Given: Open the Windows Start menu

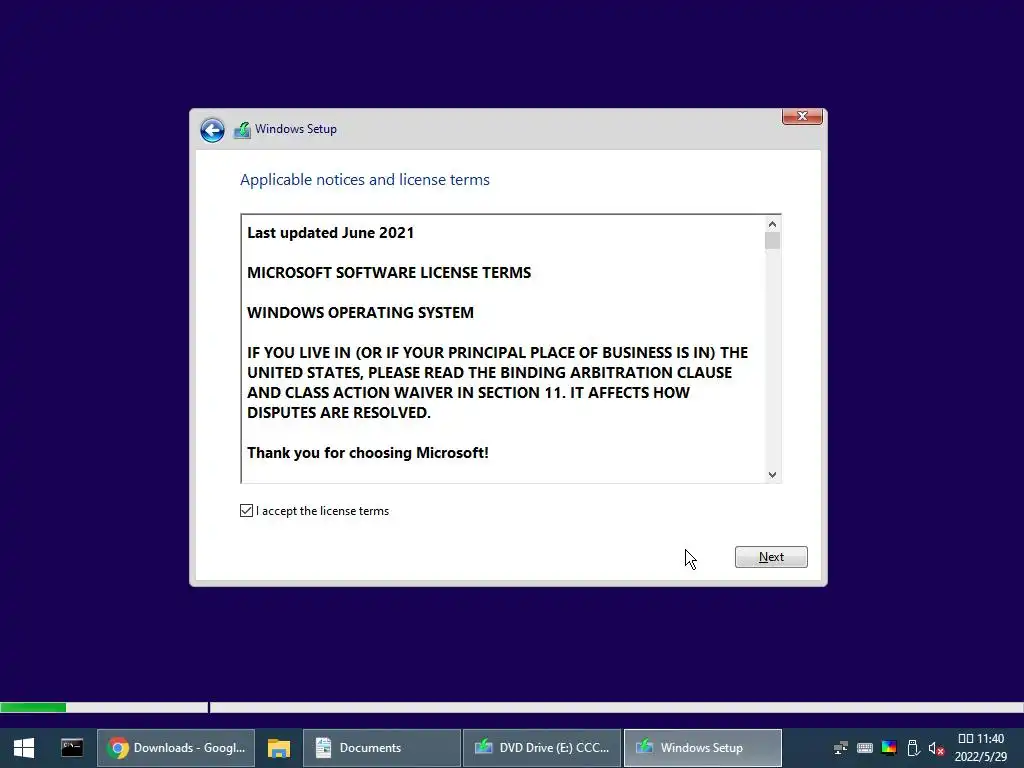Looking at the screenshot, I should pyautogui.click(x=24, y=748).
